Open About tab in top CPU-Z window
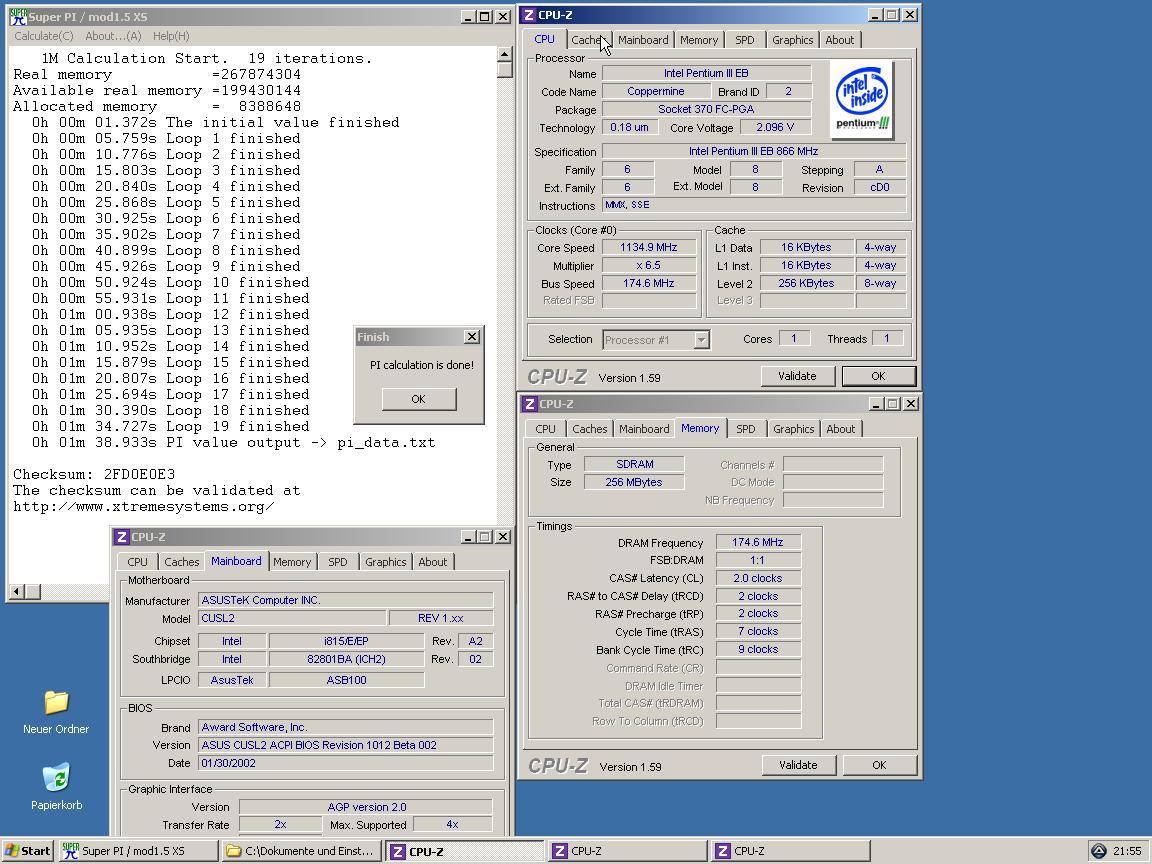This screenshot has width=1152, height=864. point(840,40)
